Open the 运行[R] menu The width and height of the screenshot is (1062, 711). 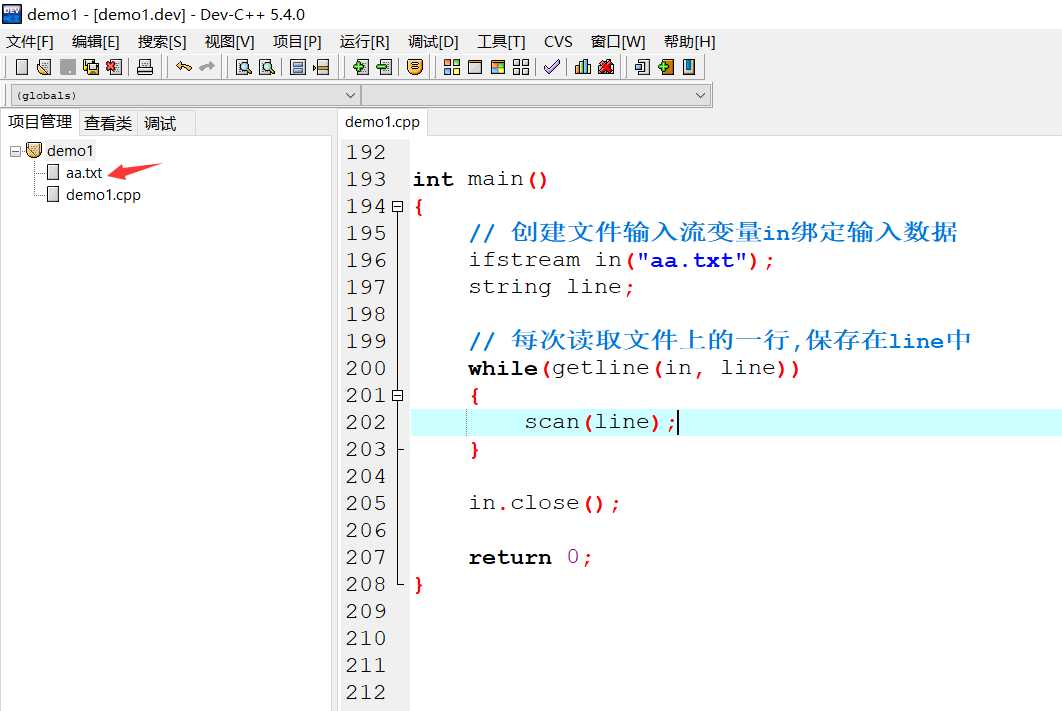[364, 42]
